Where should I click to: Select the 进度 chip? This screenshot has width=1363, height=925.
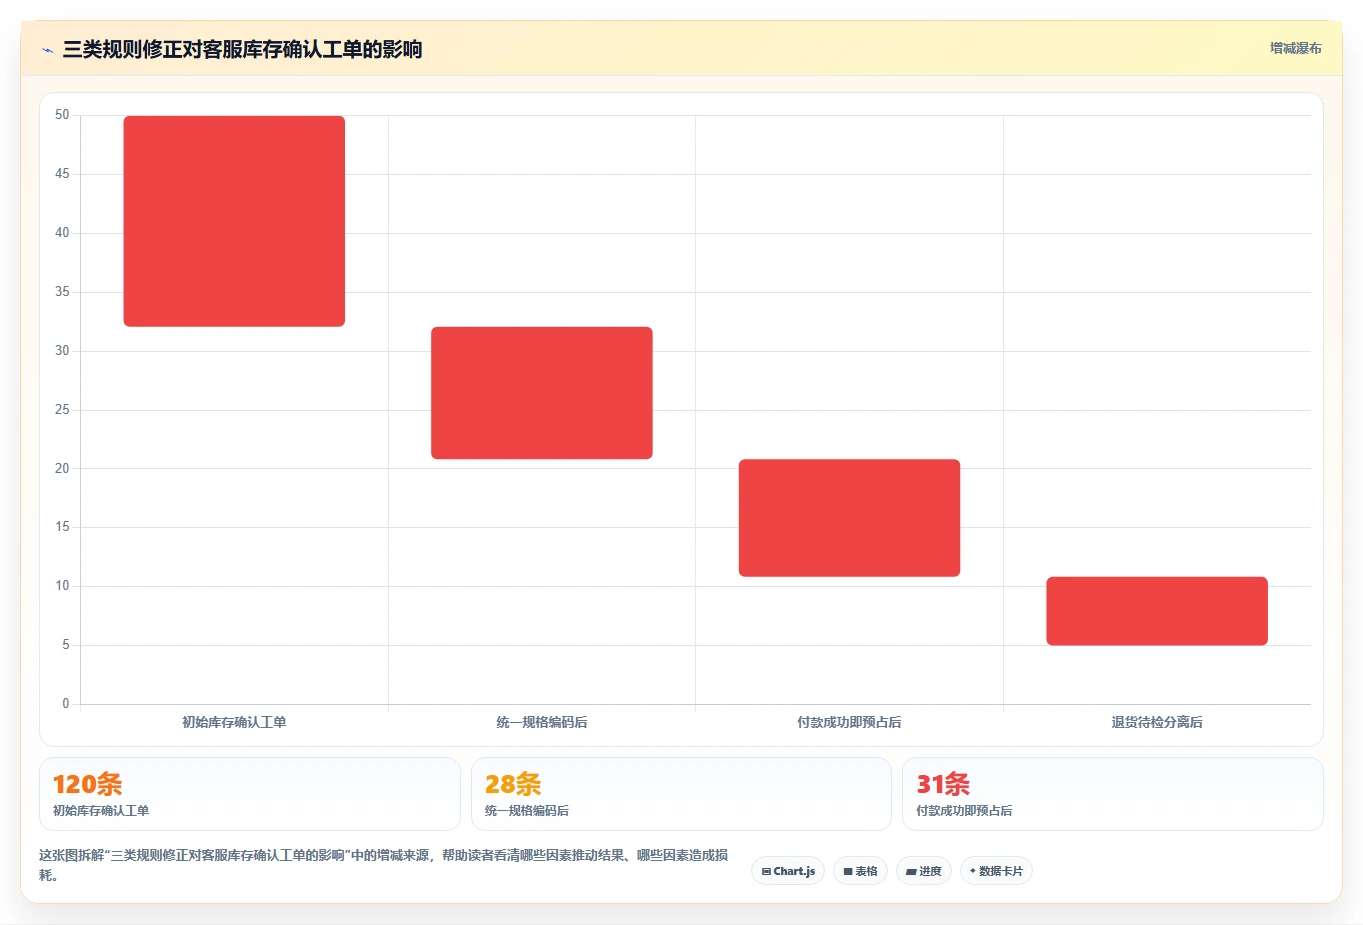924,871
